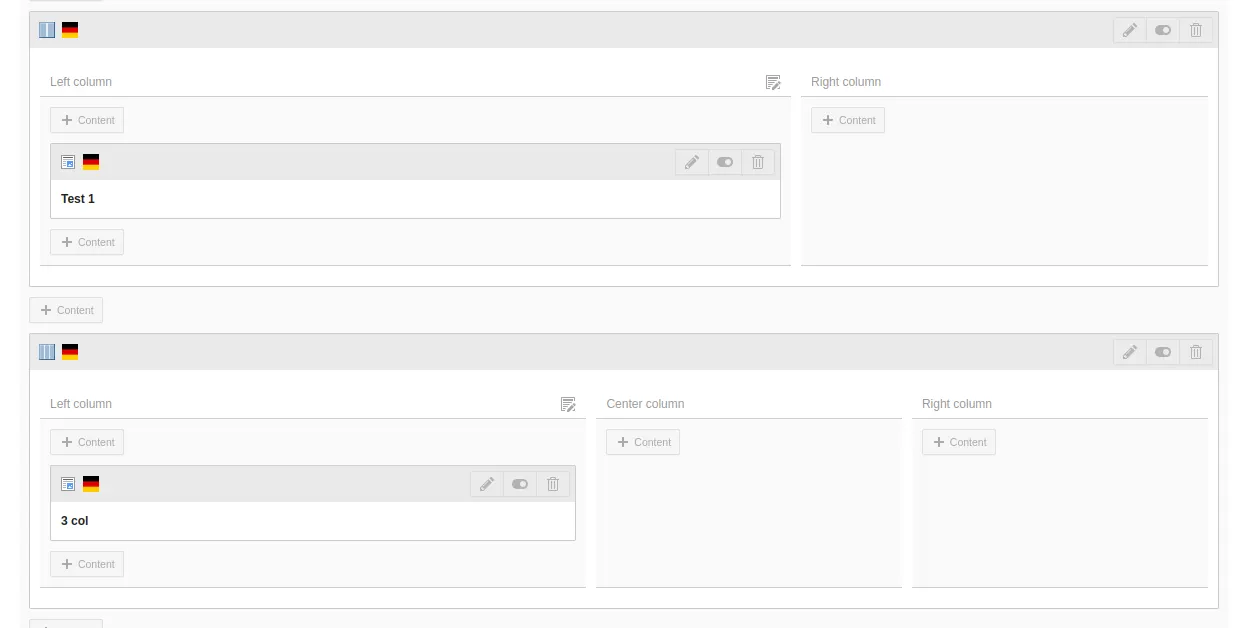
Task: Edit the Test 1 content element
Action: pyautogui.click(x=692, y=162)
